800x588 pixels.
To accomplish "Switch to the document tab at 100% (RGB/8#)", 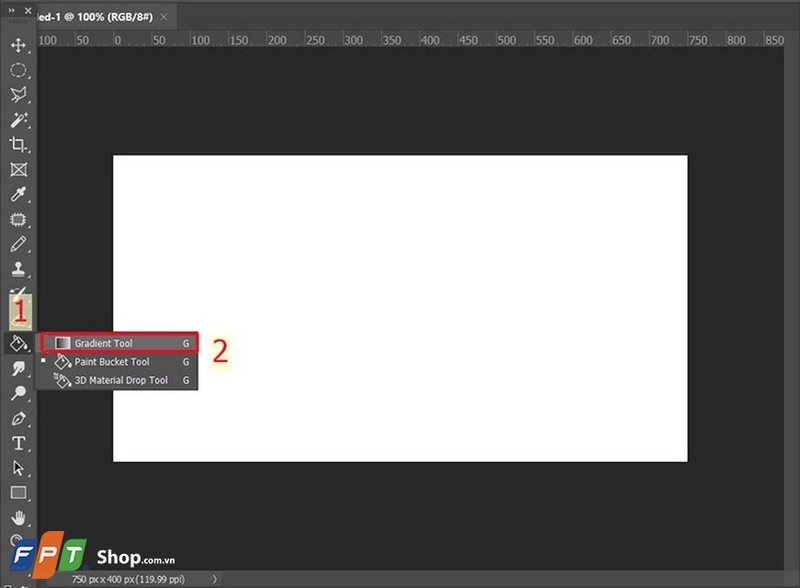I will pos(95,17).
